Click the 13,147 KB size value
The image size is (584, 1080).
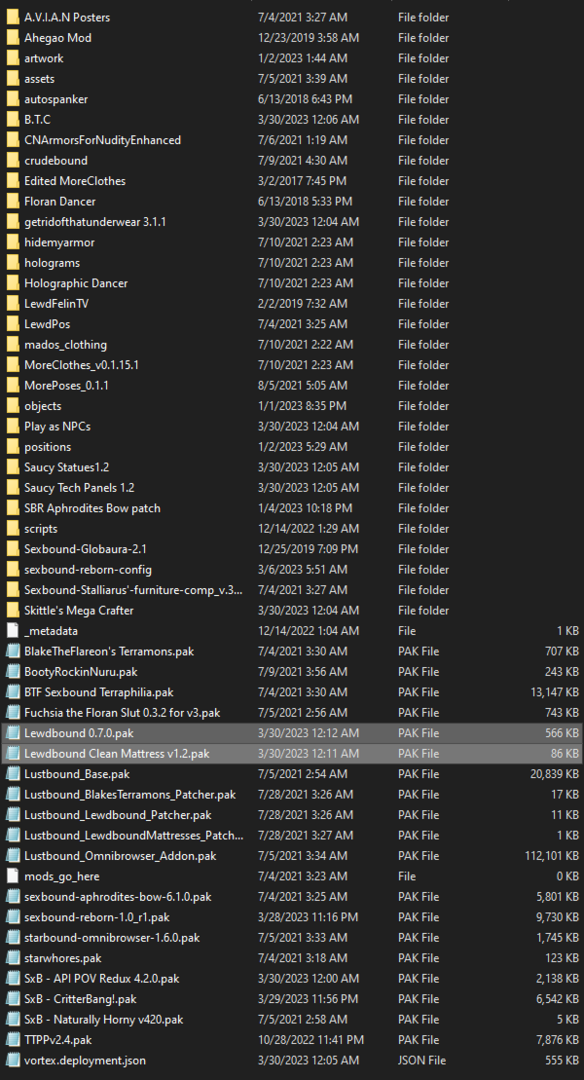[554, 692]
